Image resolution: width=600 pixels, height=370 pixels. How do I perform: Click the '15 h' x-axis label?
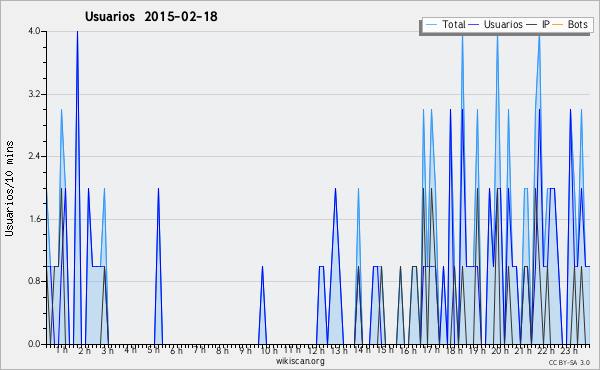pyautogui.click(x=385, y=350)
